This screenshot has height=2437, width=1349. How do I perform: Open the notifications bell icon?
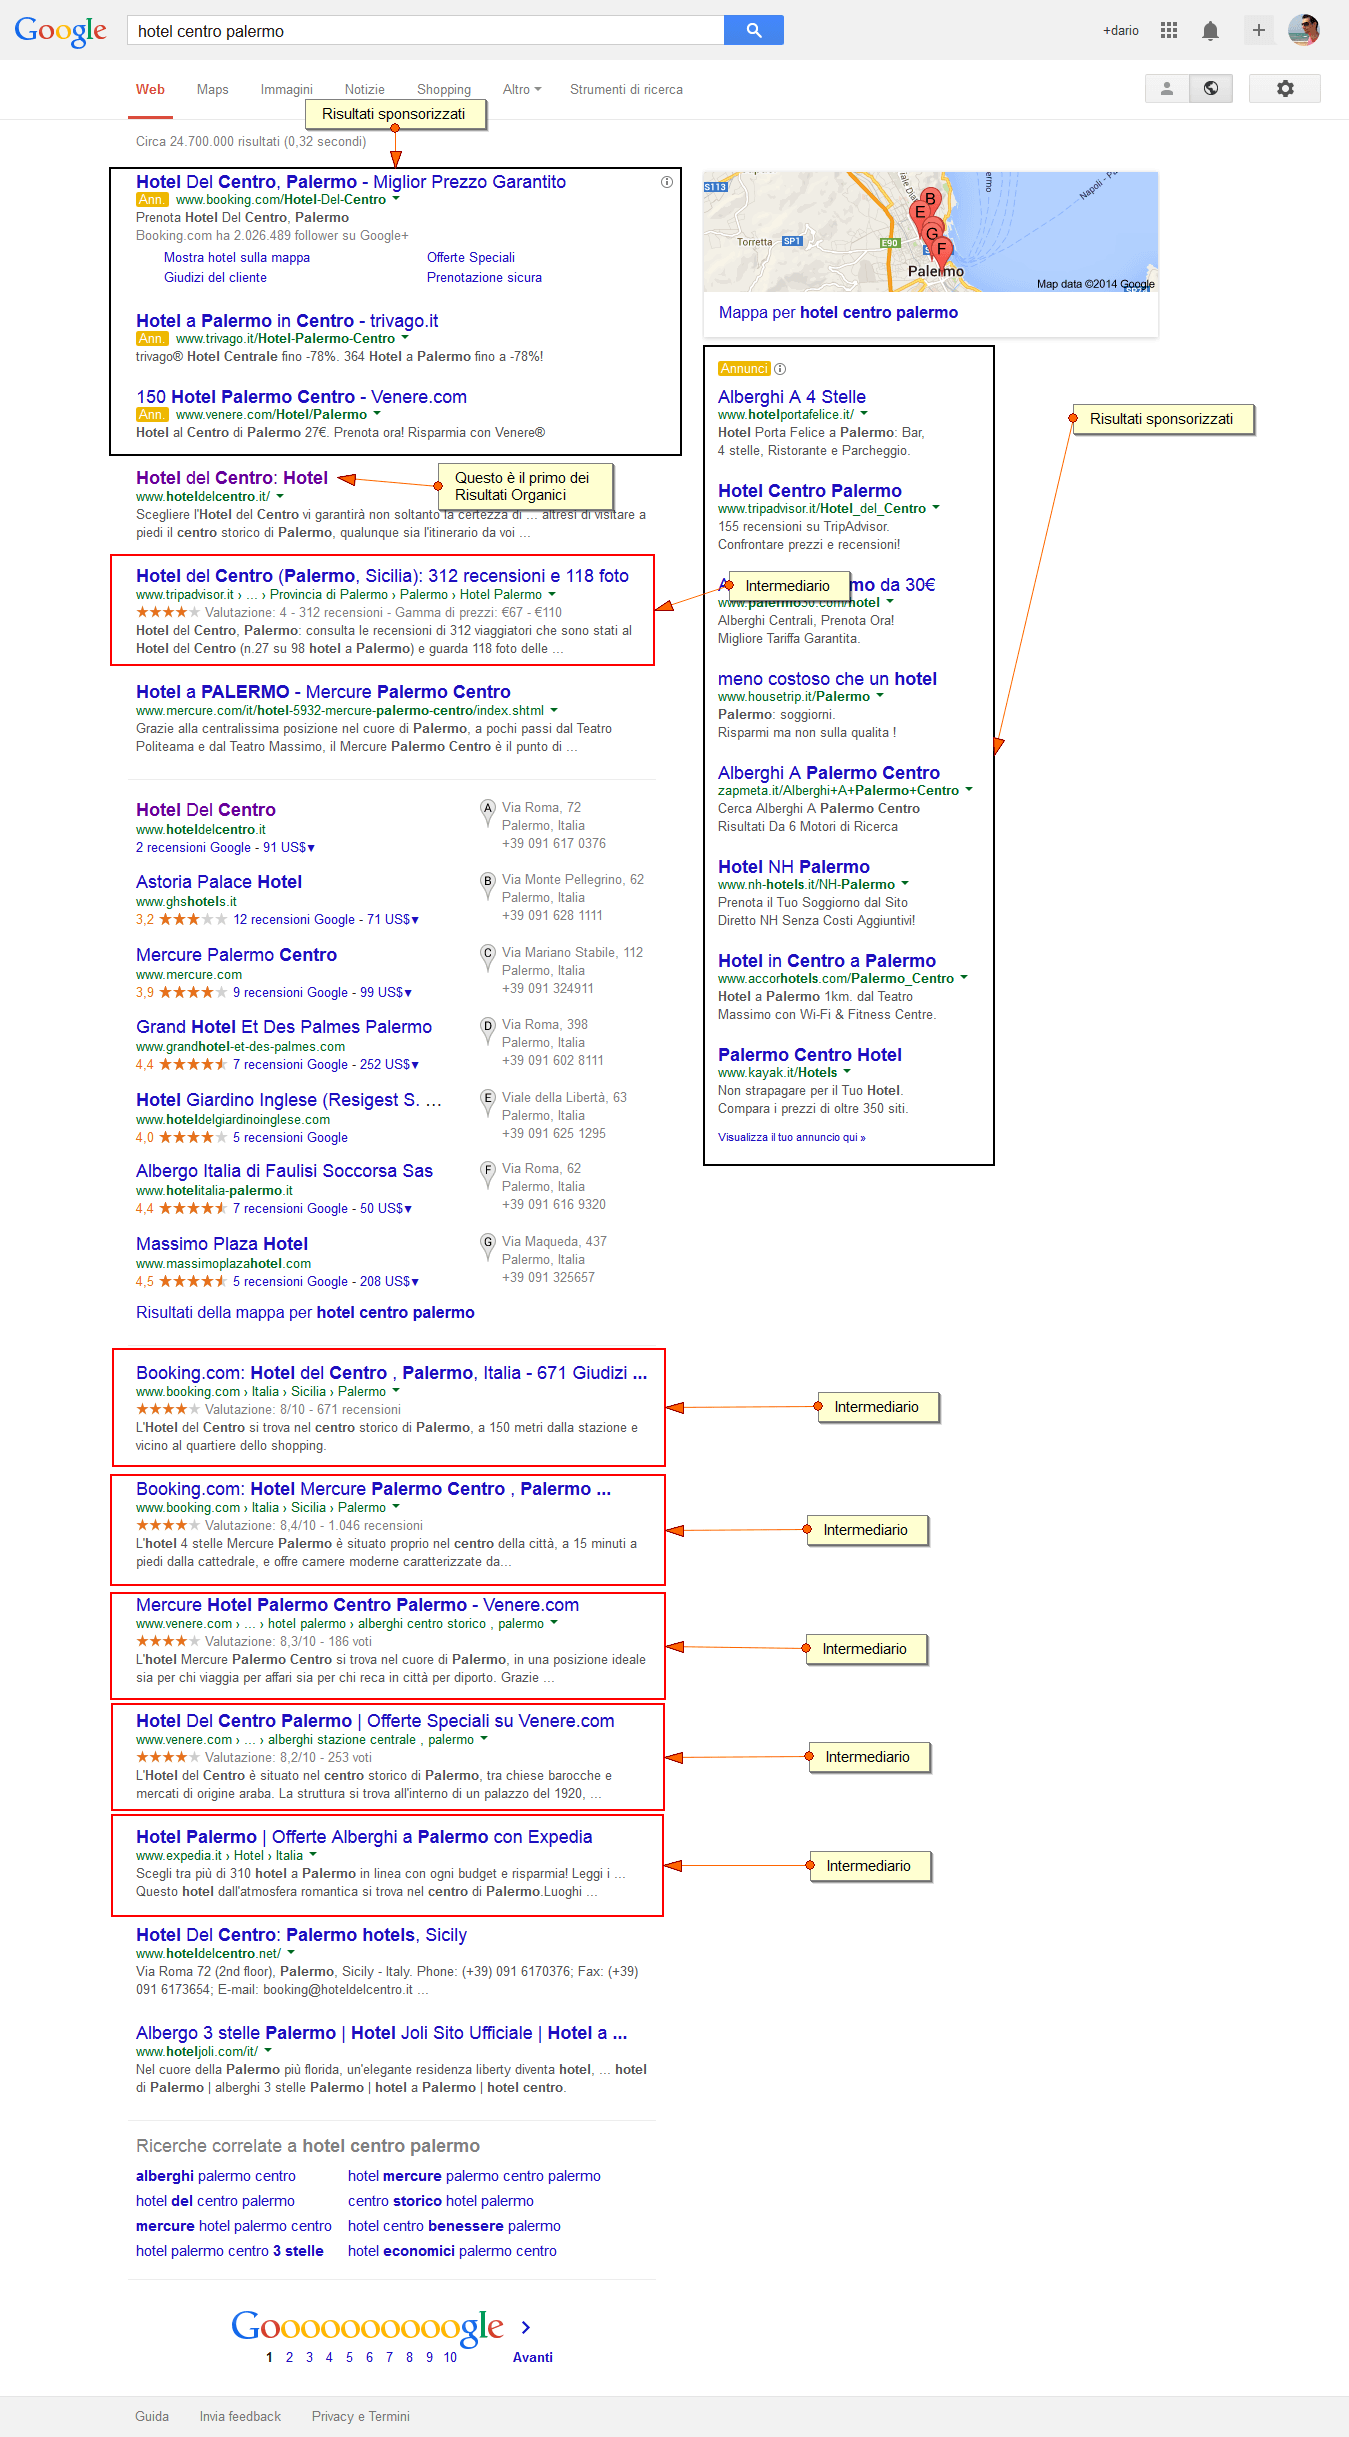[1210, 31]
